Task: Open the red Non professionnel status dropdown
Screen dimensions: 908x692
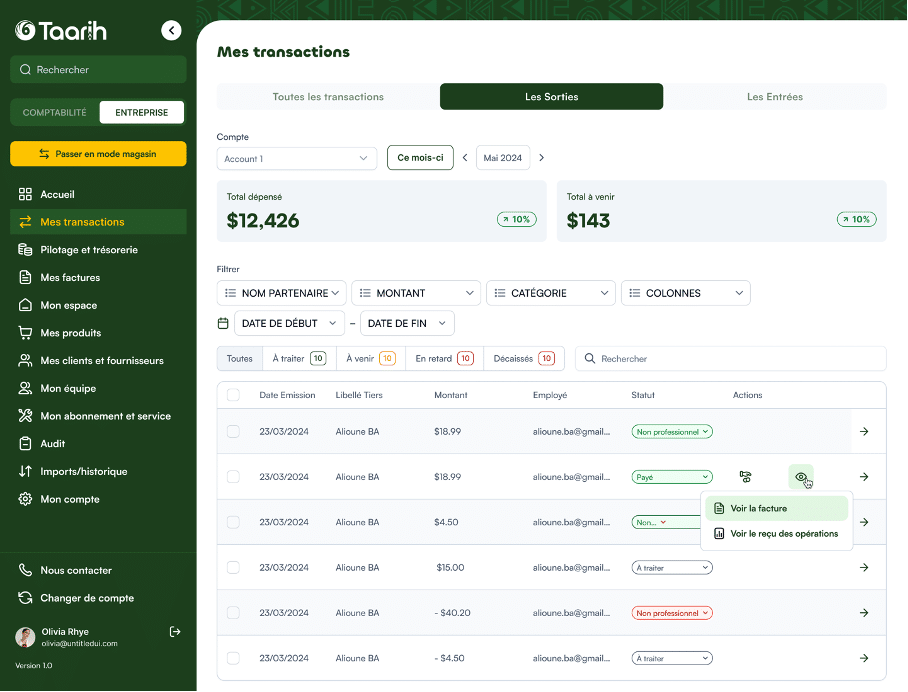Action: point(672,613)
